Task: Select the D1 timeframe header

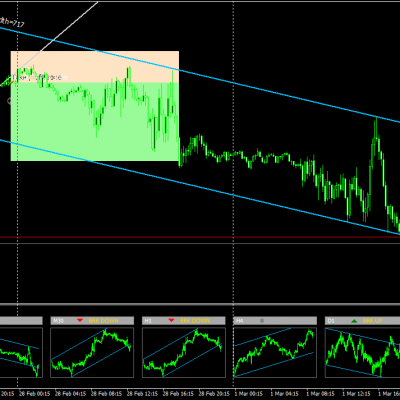Action: click(x=362, y=321)
